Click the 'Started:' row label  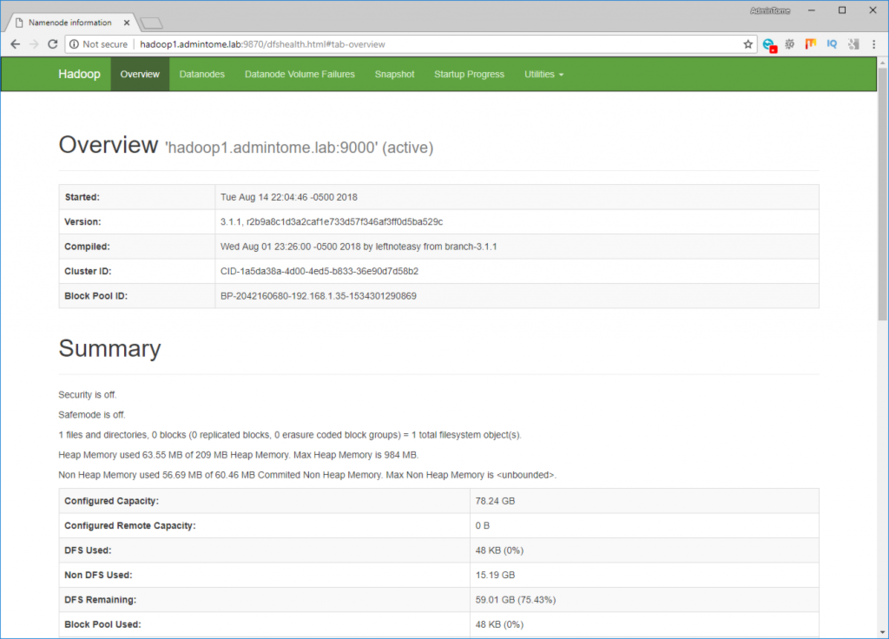click(82, 197)
